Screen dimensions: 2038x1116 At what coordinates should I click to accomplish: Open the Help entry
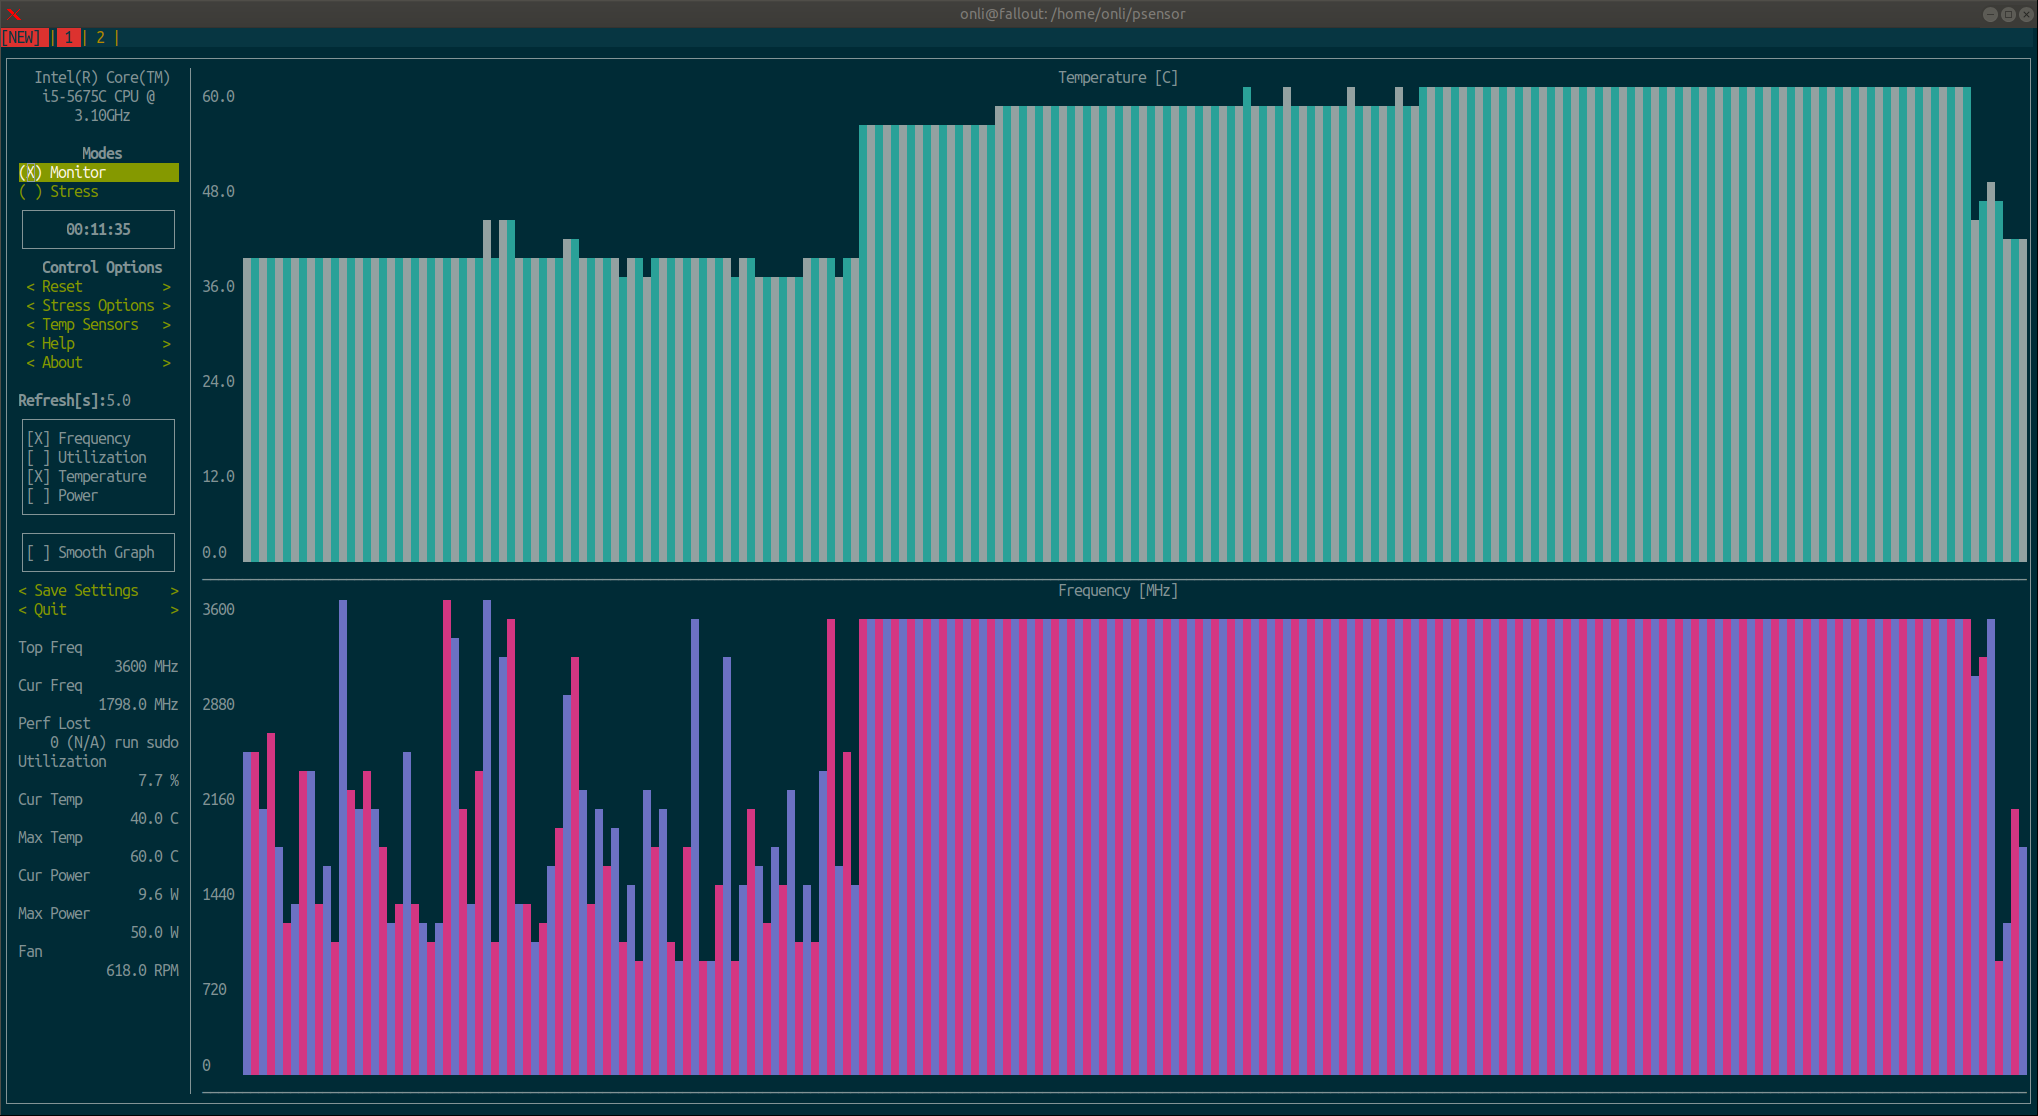[98, 343]
